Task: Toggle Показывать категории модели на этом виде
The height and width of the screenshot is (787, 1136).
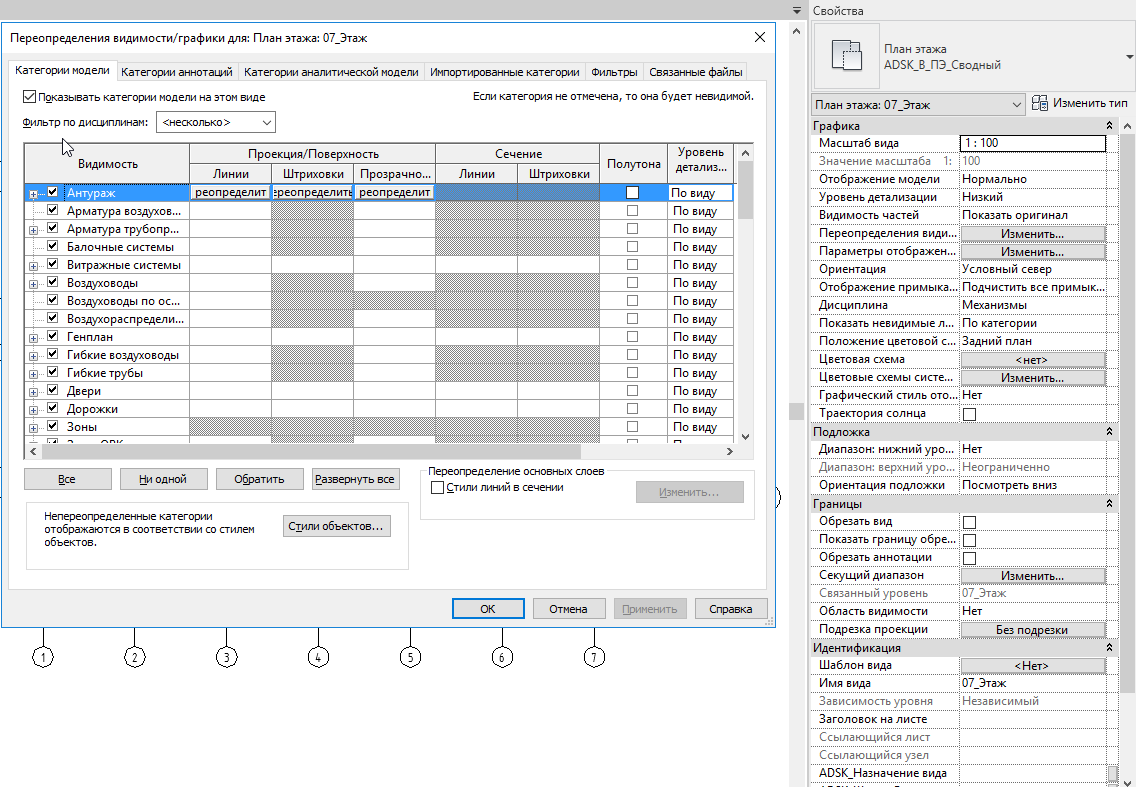Action: pos(29,96)
